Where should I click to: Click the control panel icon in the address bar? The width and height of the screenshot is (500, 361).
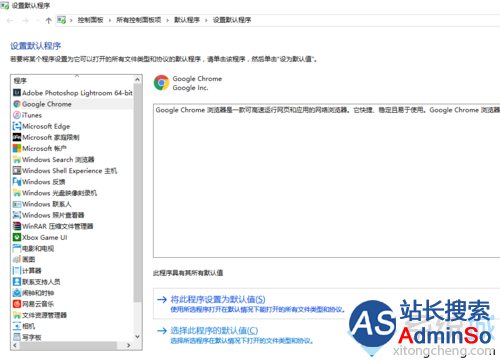point(62,20)
